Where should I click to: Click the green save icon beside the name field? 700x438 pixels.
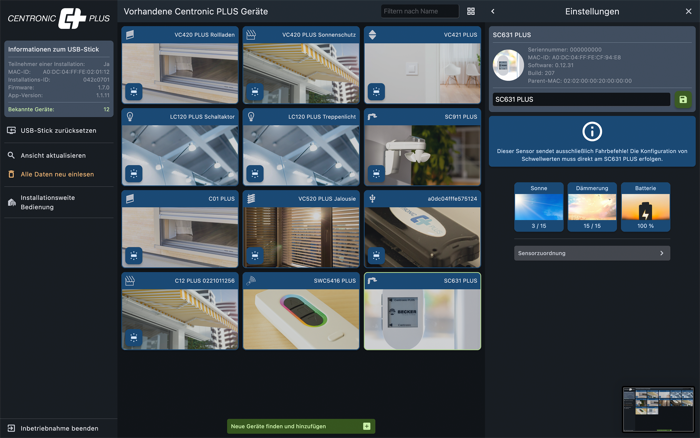coord(683,100)
